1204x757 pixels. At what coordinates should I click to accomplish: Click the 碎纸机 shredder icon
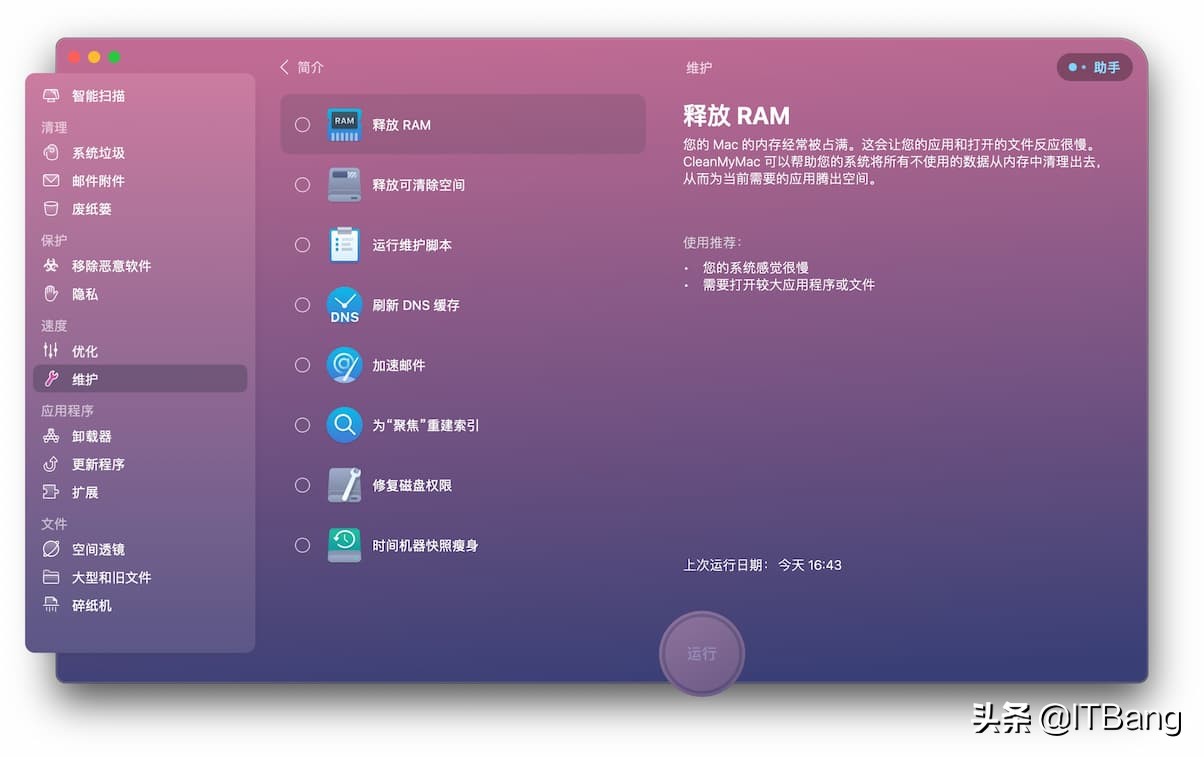pos(51,605)
